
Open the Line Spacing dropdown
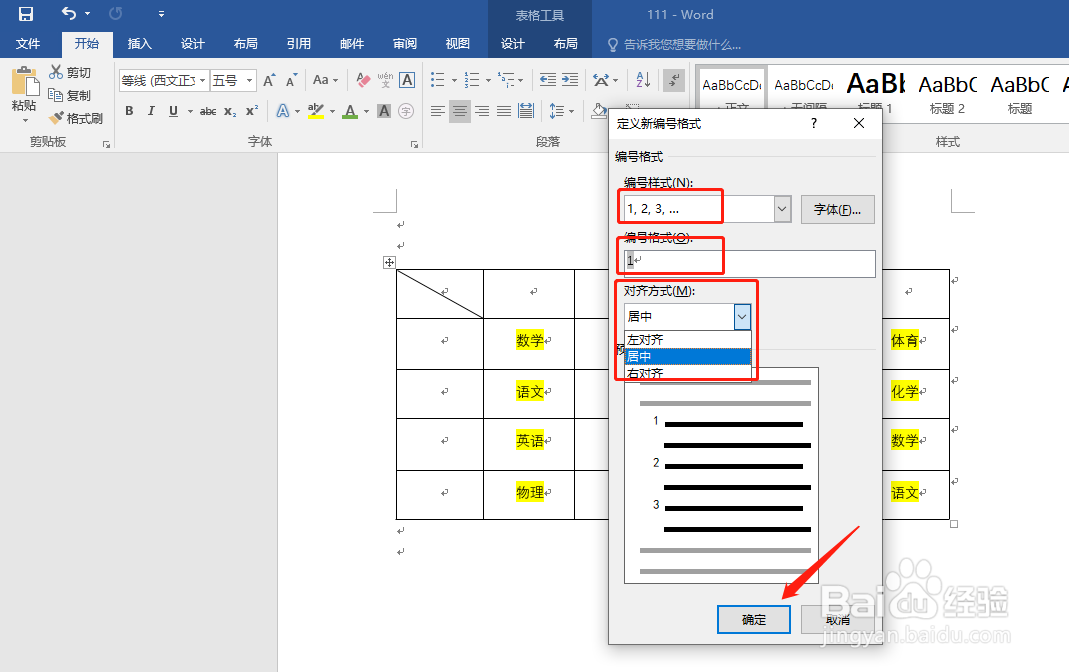click(561, 110)
